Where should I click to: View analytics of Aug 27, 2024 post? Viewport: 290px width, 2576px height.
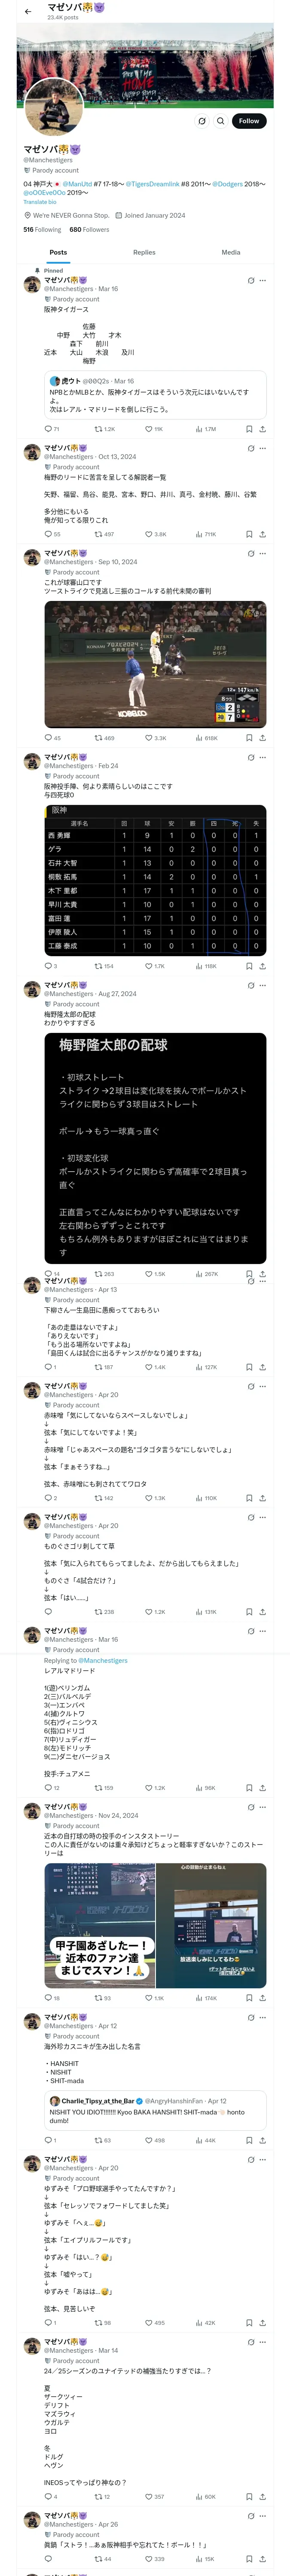[206, 1274]
